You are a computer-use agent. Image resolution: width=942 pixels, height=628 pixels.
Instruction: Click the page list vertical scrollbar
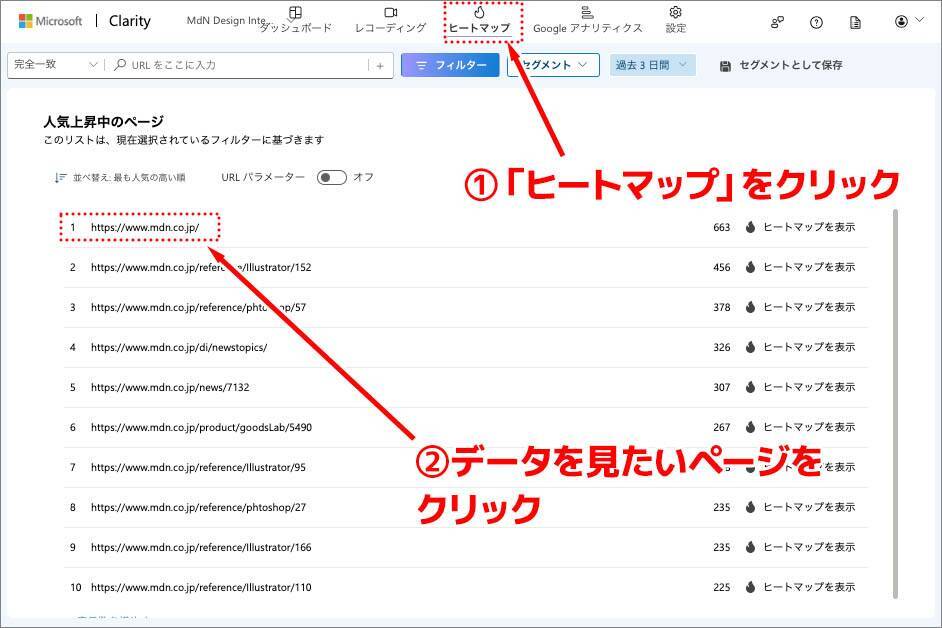coord(894,400)
